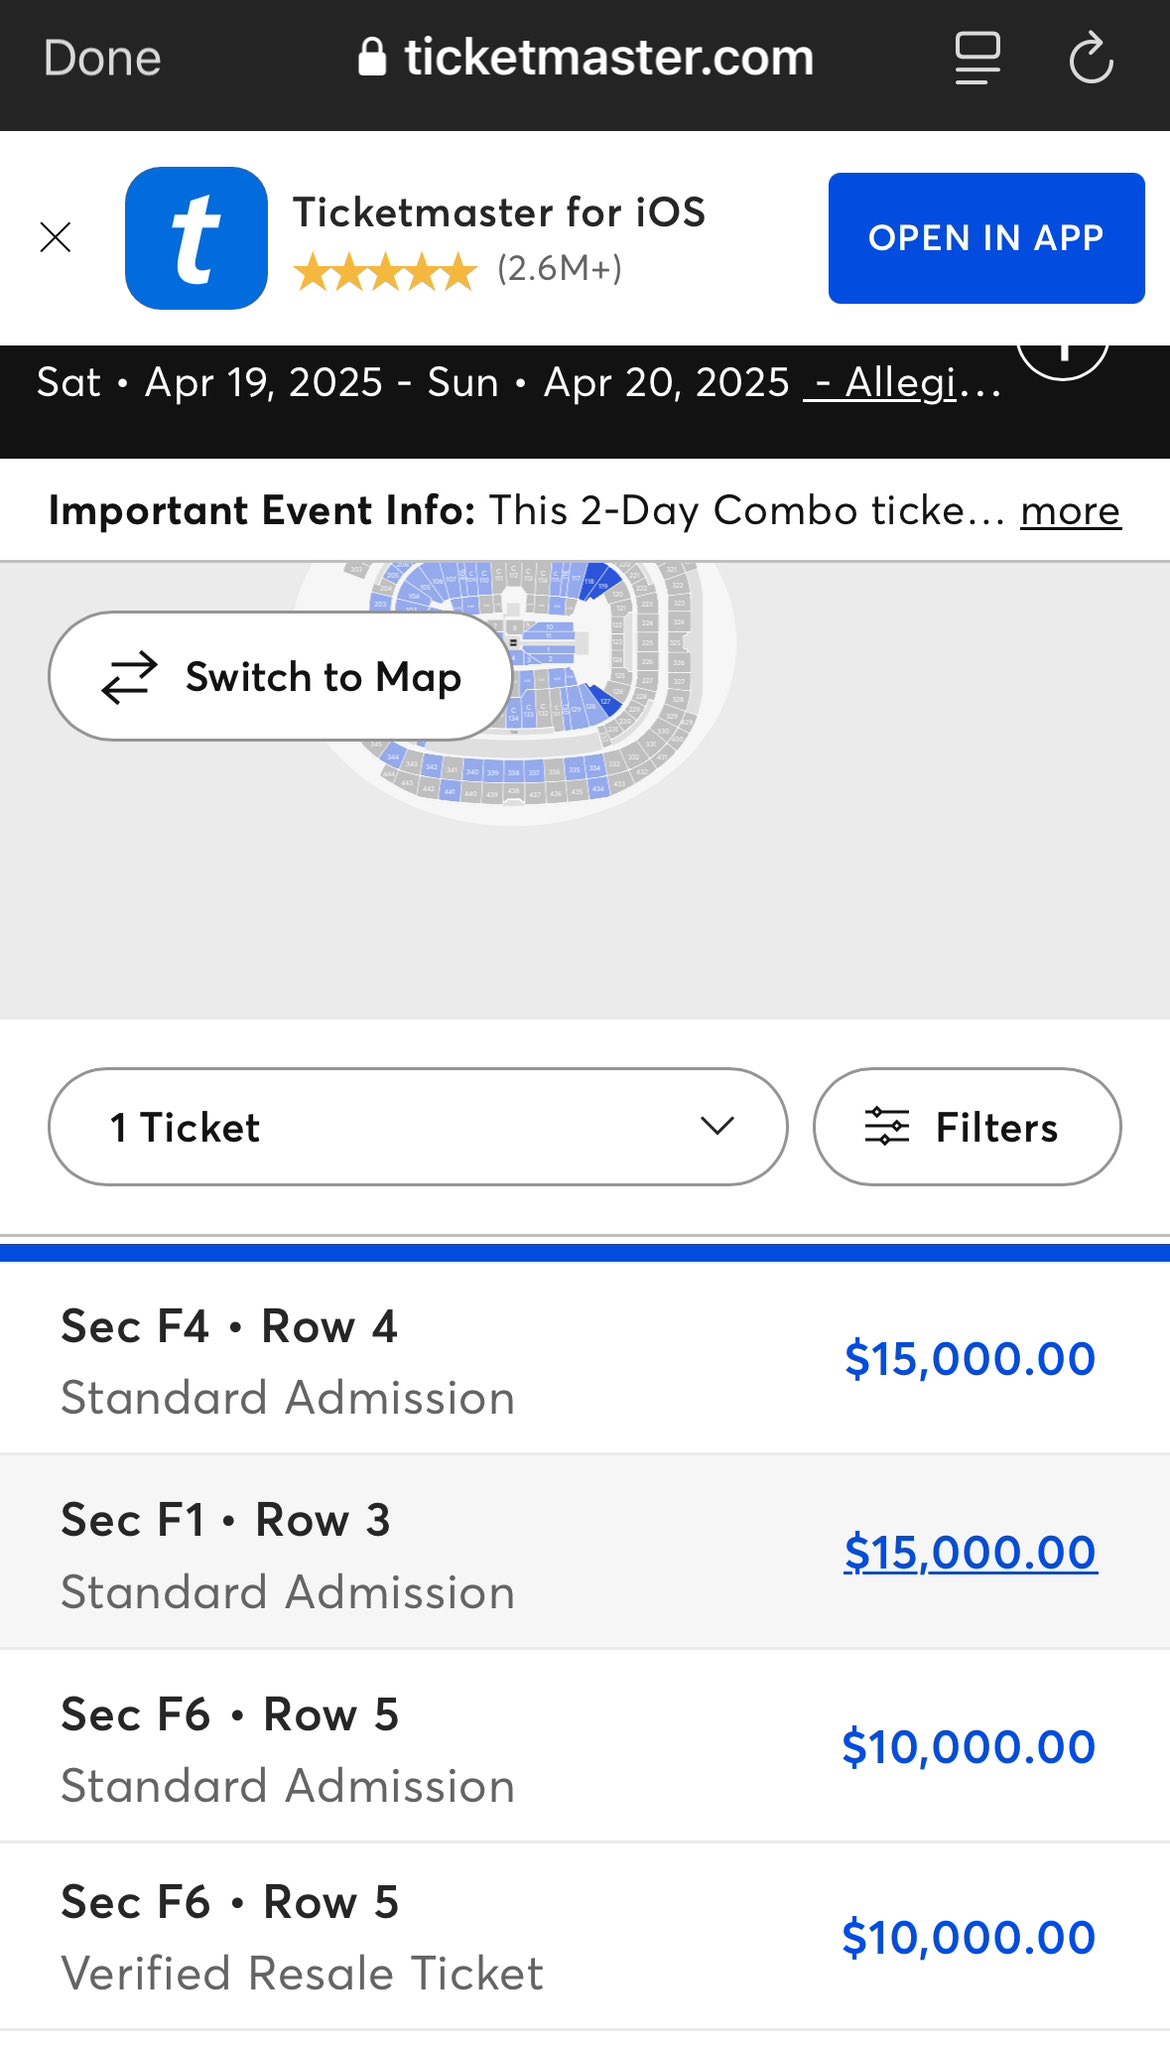
Task: Tap the padlock icon beside ticketmaster.com
Action: tap(372, 58)
